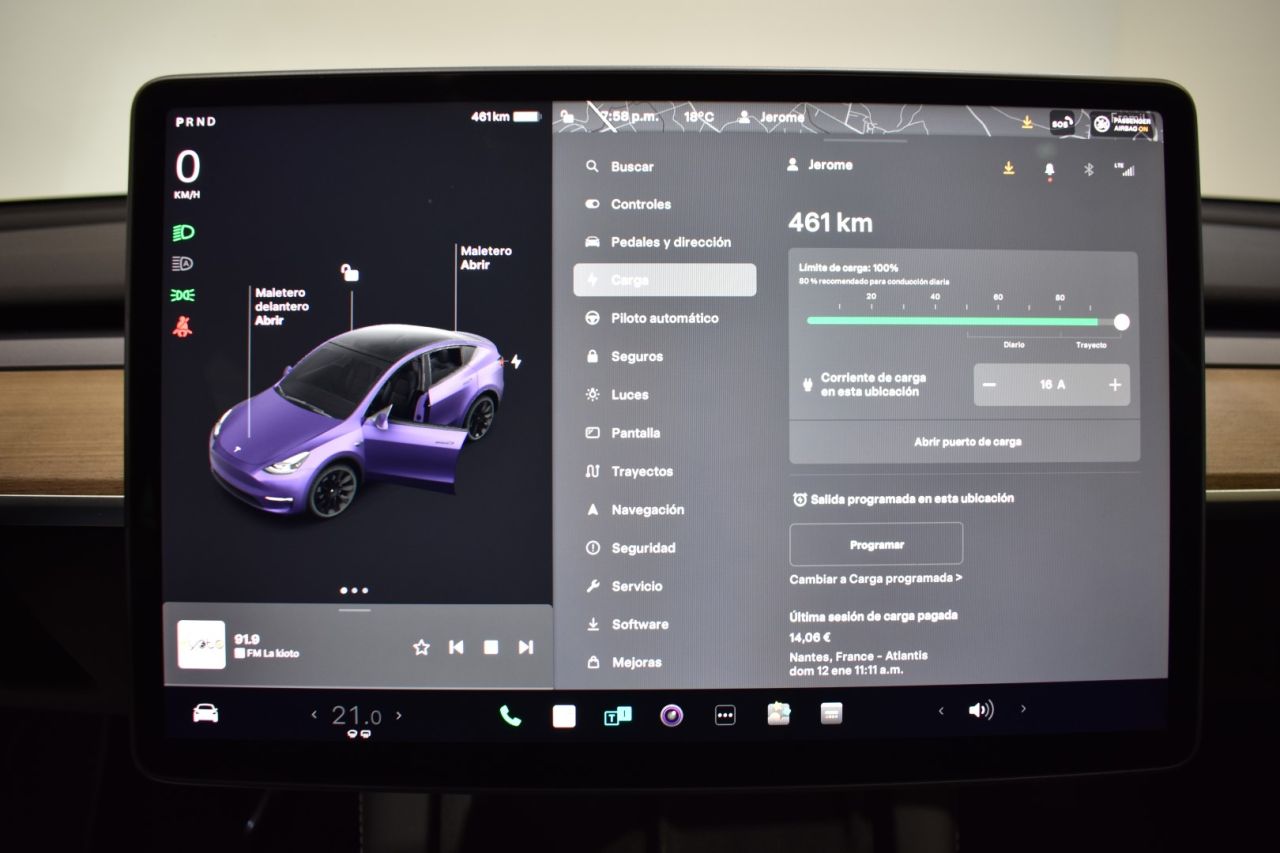This screenshot has width=1280, height=853.
Task: Increase volume with right arrow
Action: click(x=1023, y=709)
